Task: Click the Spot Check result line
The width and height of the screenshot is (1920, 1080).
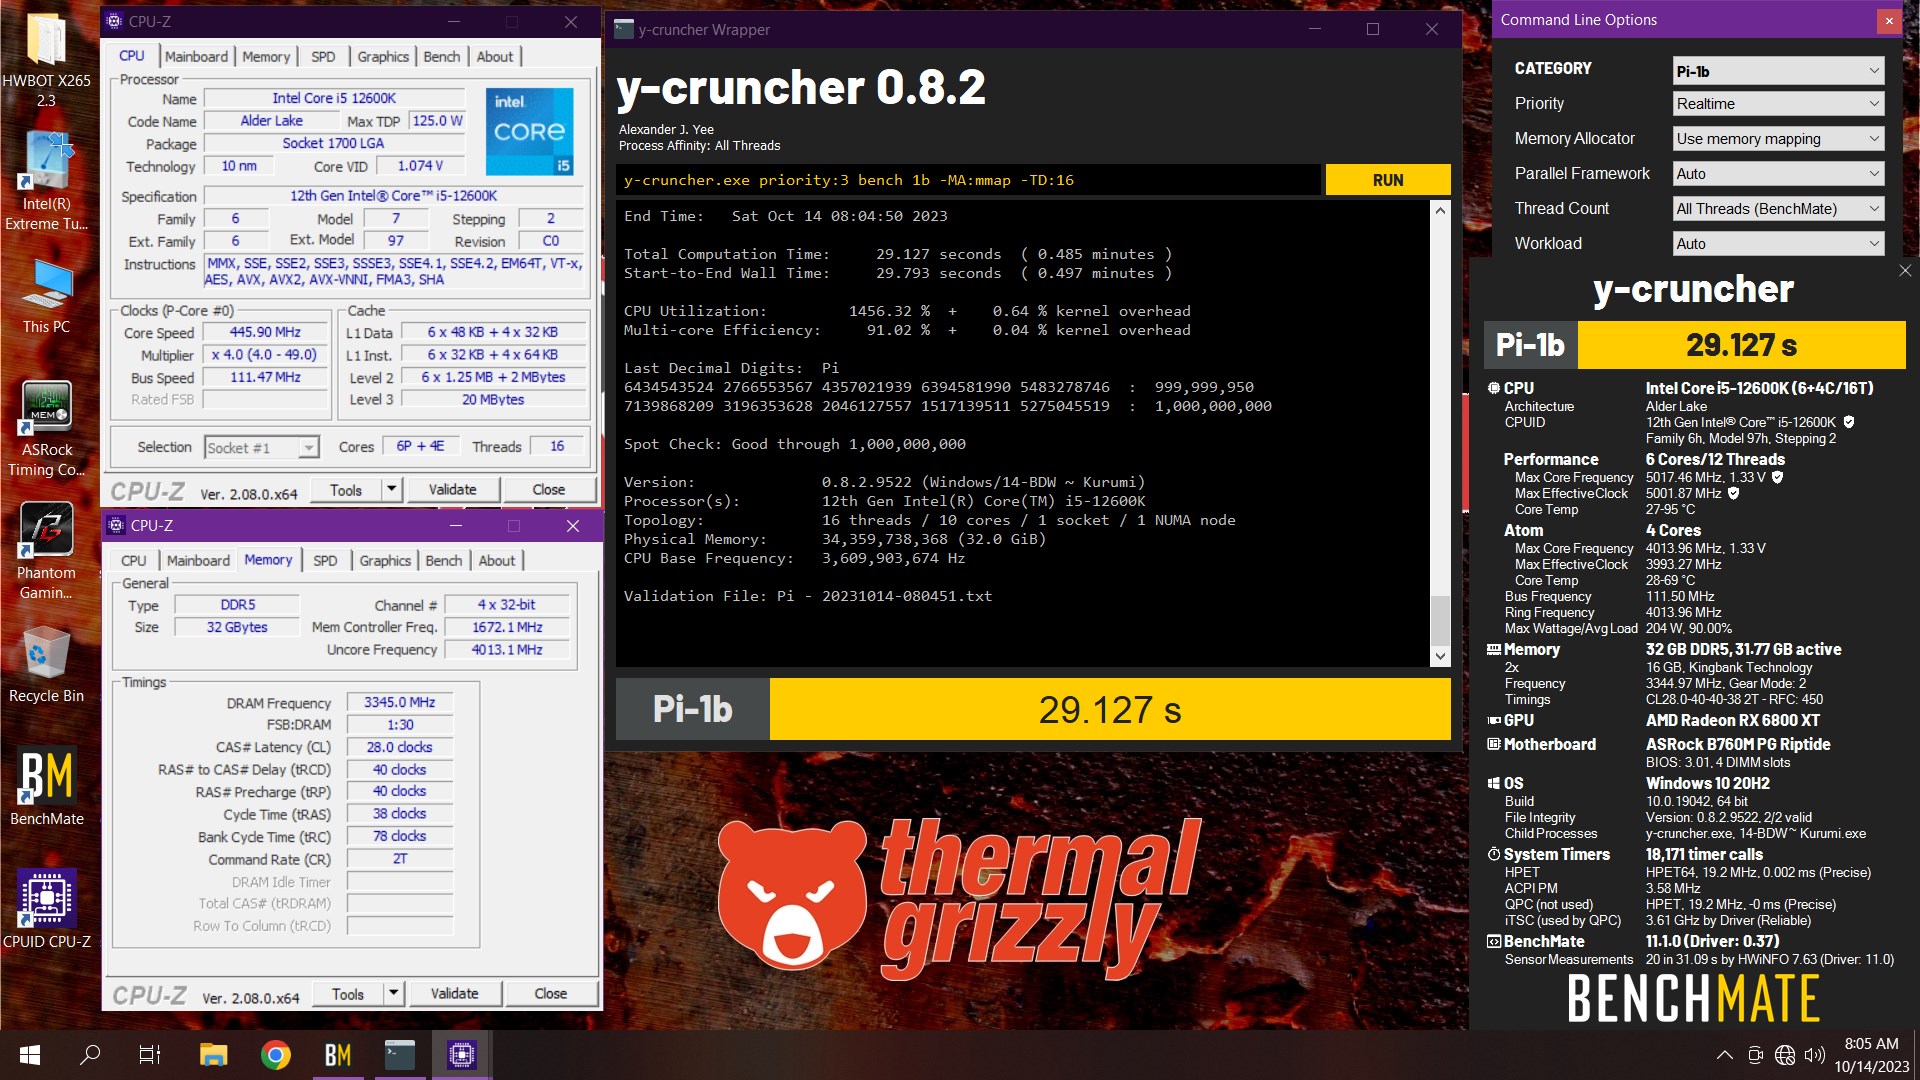Action: click(x=795, y=444)
